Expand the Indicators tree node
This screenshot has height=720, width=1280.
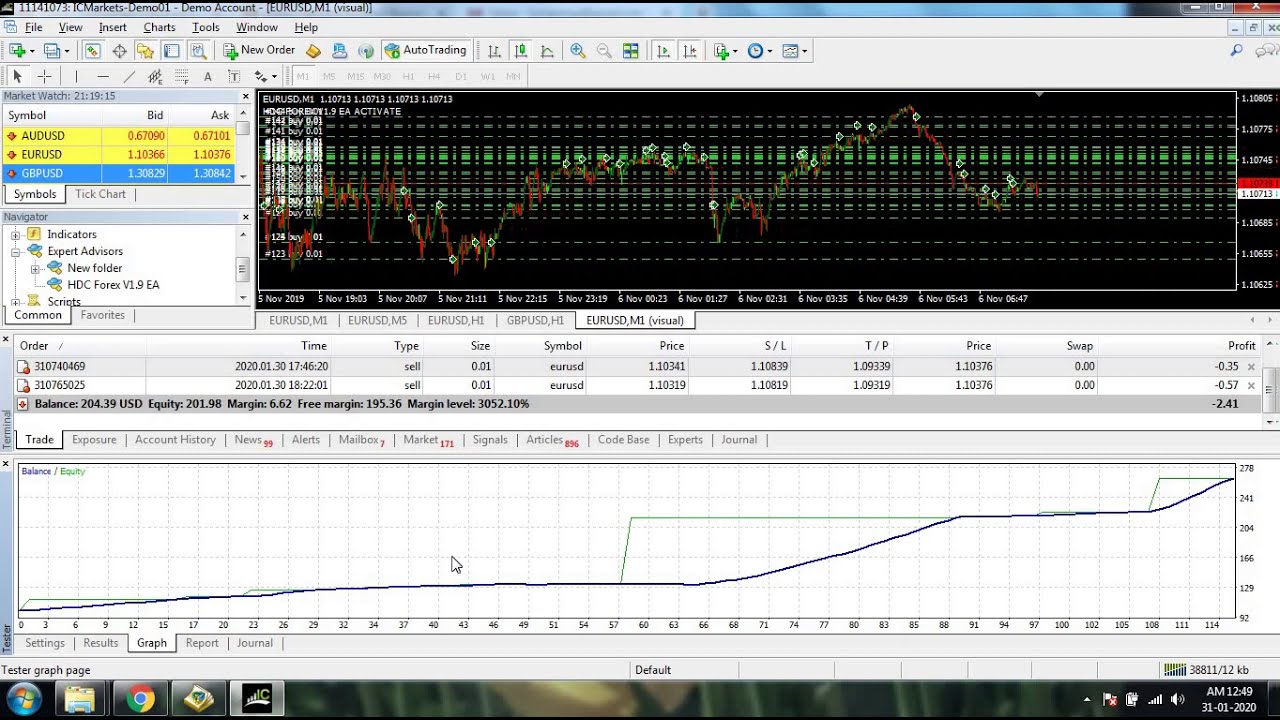pyautogui.click(x=15, y=234)
